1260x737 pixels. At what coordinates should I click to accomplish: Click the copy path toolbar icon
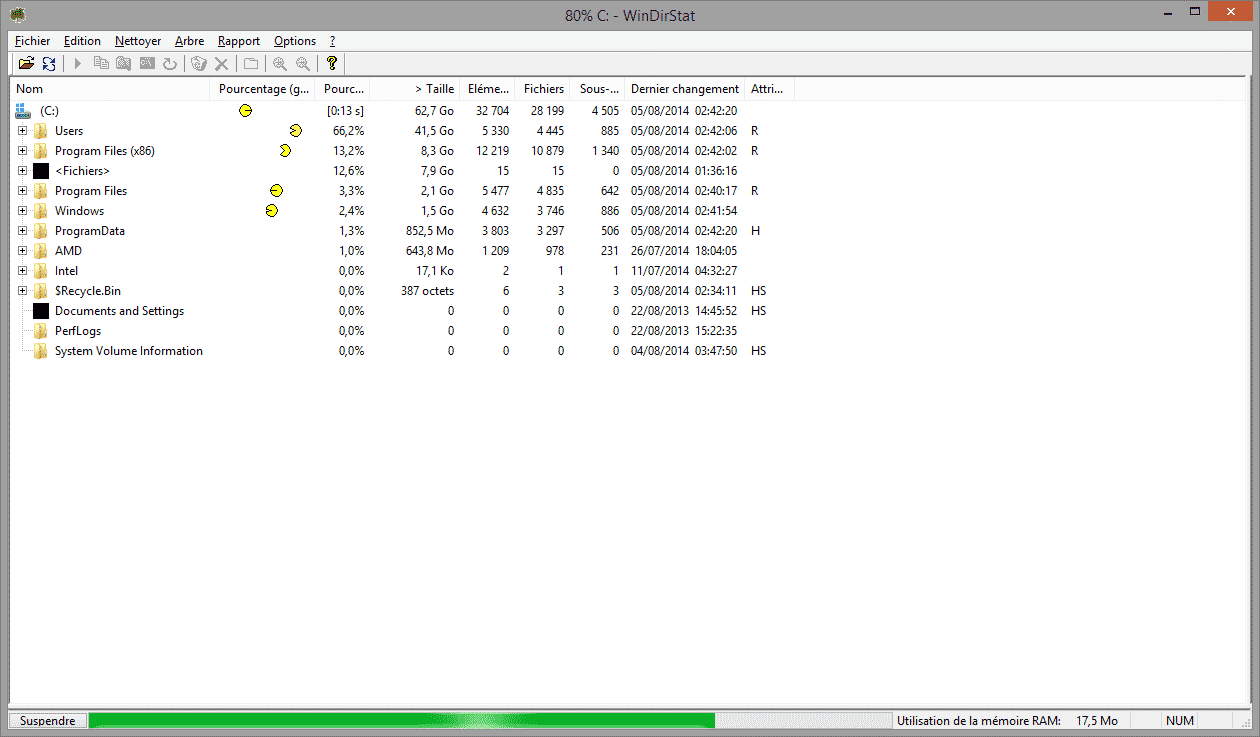pos(101,64)
